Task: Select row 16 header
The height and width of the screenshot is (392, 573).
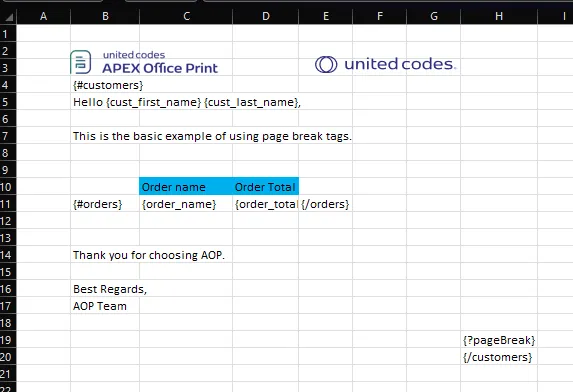Action: click(8, 289)
